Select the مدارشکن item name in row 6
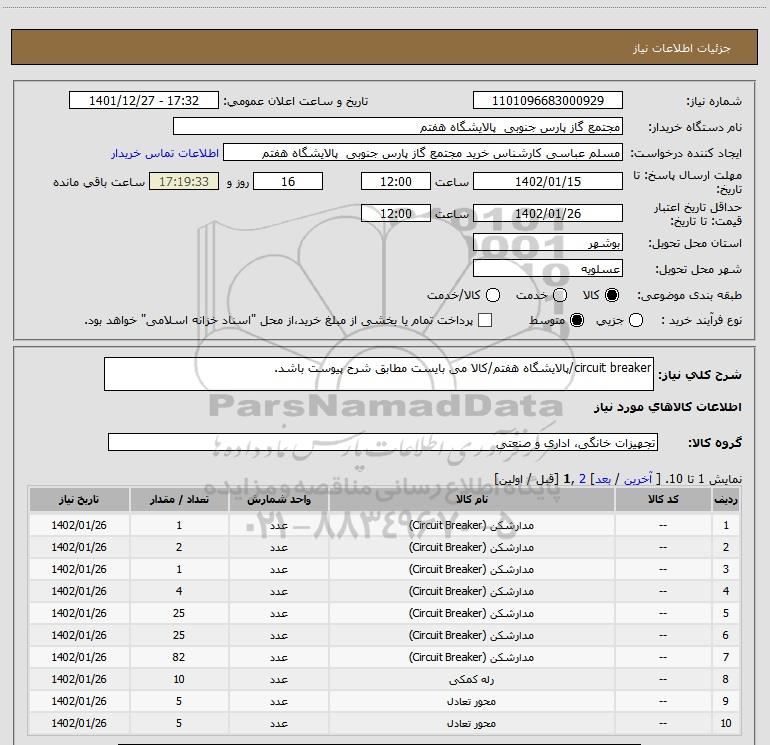770x745 pixels. pos(471,635)
